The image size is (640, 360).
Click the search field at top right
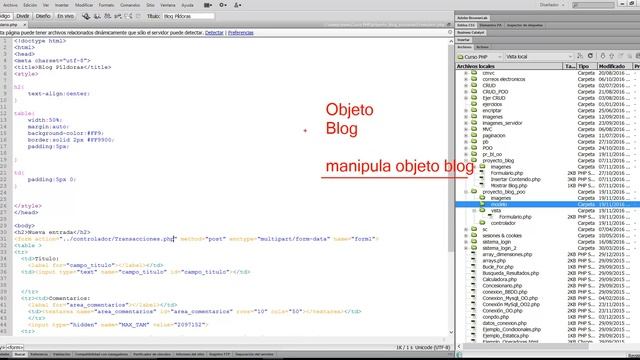tap(593, 5)
